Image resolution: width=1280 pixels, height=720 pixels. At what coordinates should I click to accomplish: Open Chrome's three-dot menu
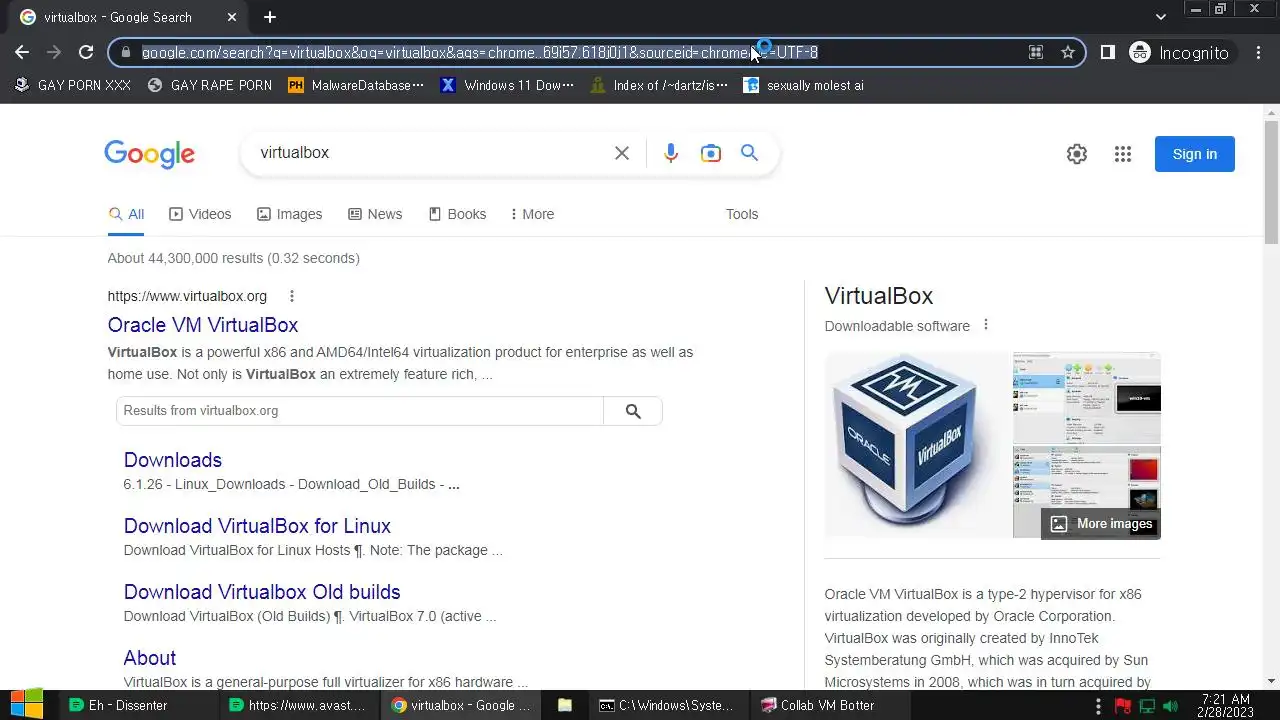tap(1258, 52)
